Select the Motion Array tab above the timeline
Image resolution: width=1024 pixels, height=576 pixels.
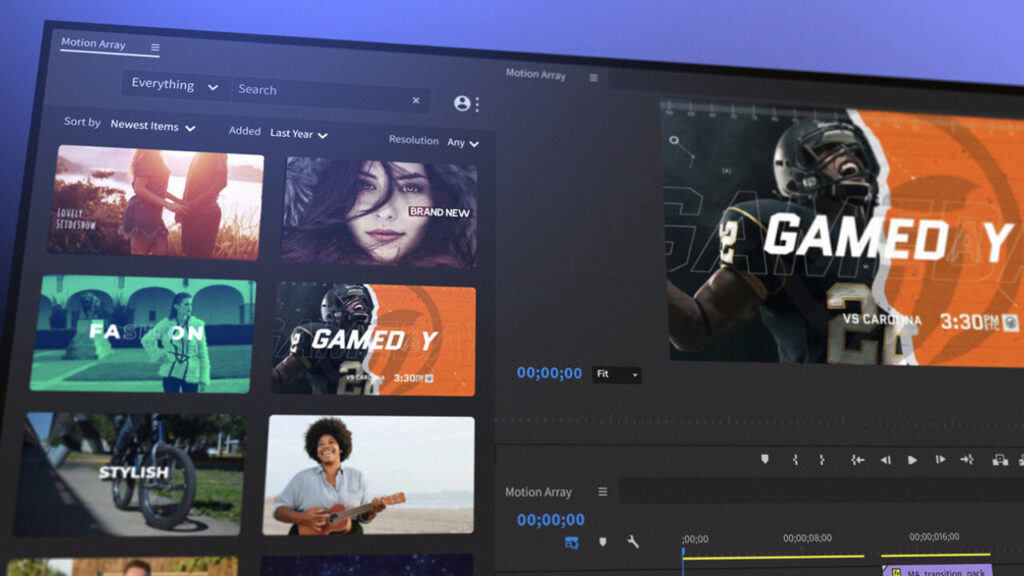(x=540, y=492)
